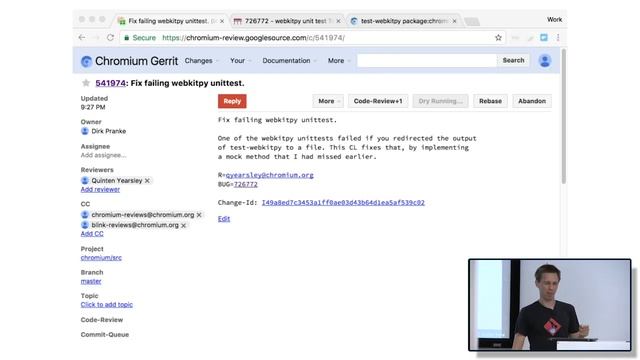Viewport: 640px width, 360px height.
Task: Remove blink-reviews@chromium.org from CC
Action: click(184, 225)
